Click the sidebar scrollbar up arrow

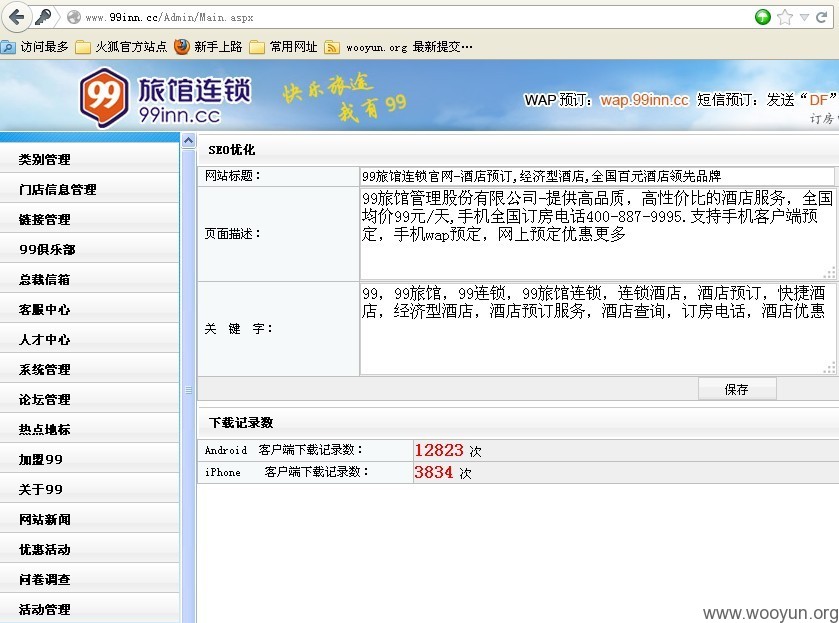coord(188,141)
